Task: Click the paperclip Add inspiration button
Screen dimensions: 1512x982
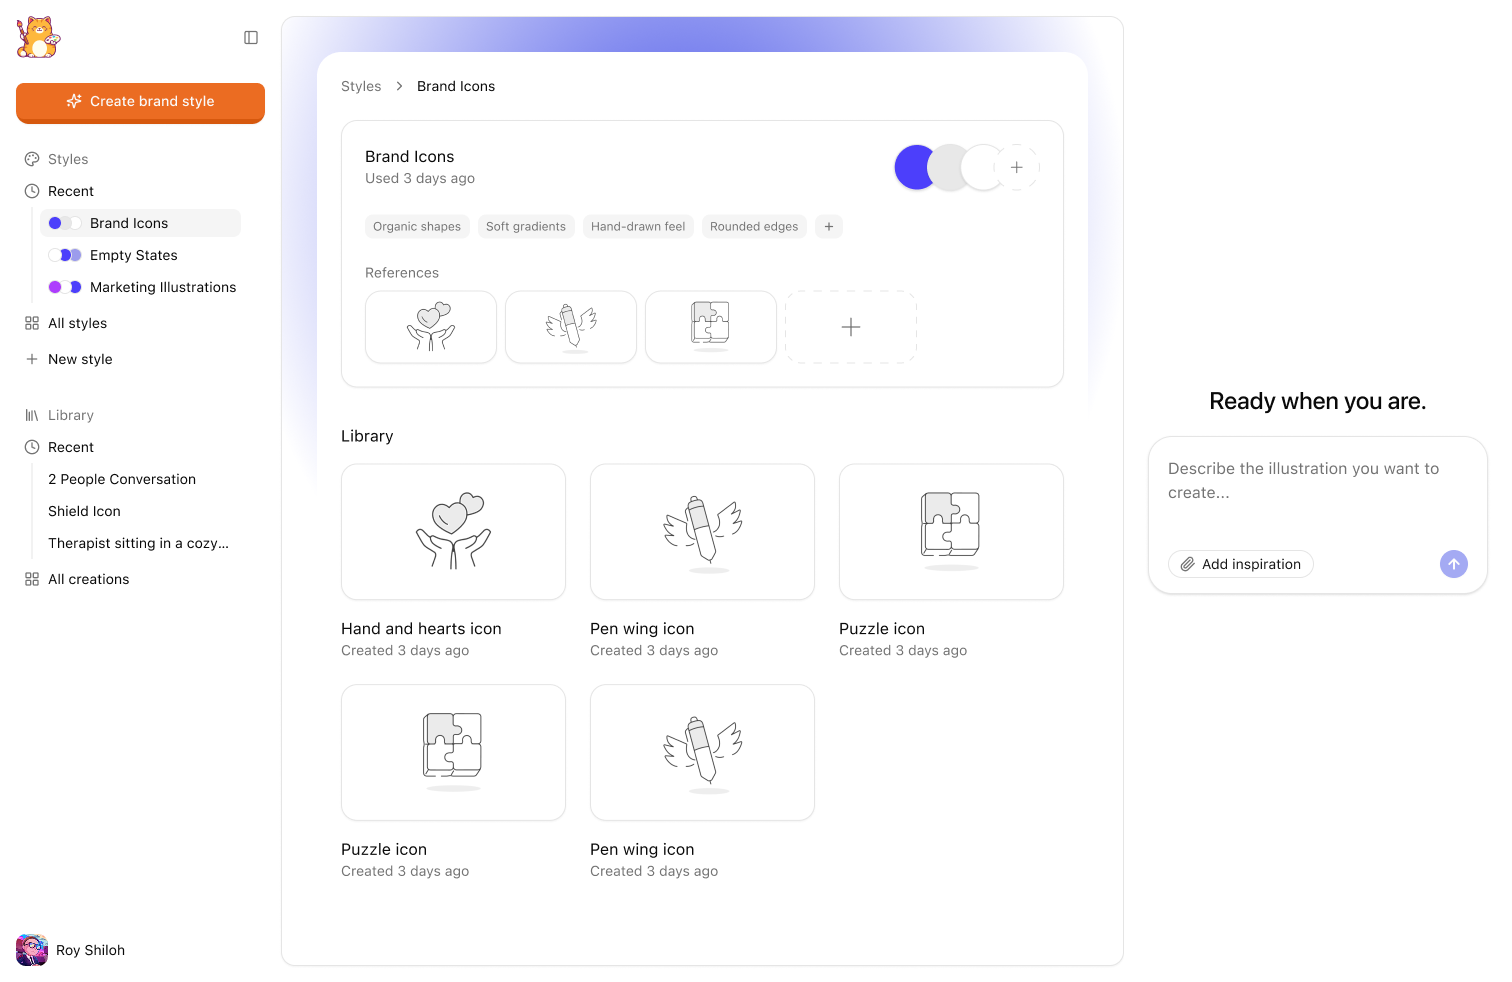Action: click(x=1241, y=564)
